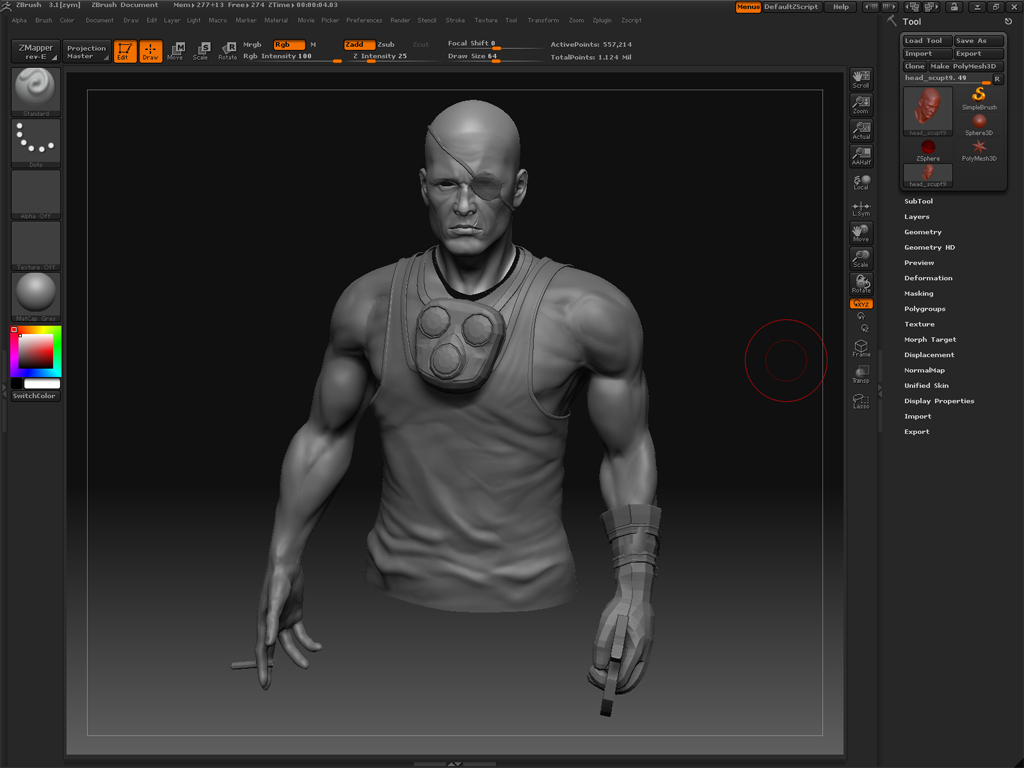Select the Rotate mode button in top shelf
This screenshot has height=768, width=1024.
point(227,51)
